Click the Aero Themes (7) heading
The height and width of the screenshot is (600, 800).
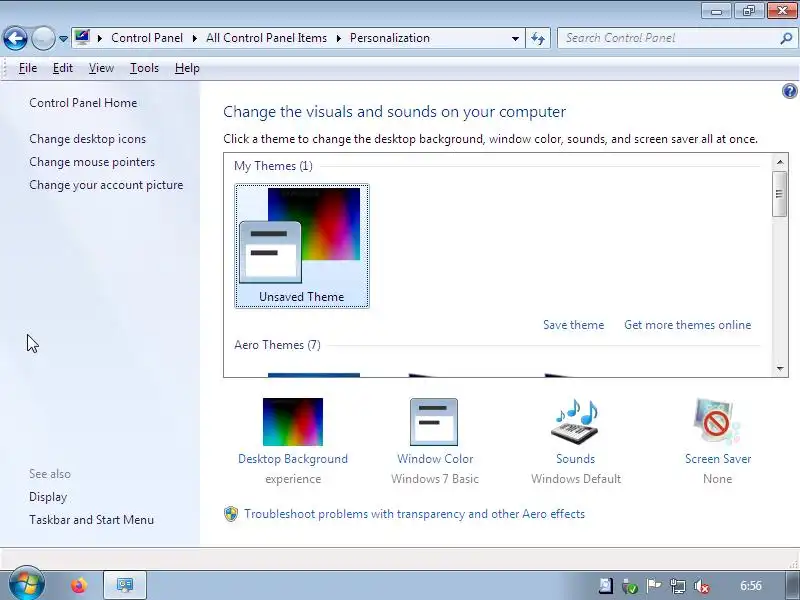click(x=278, y=345)
